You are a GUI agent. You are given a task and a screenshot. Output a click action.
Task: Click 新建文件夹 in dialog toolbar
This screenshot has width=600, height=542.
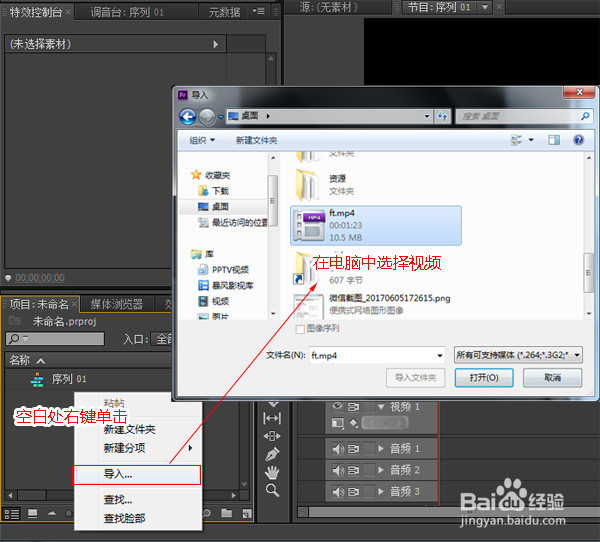pos(256,140)
